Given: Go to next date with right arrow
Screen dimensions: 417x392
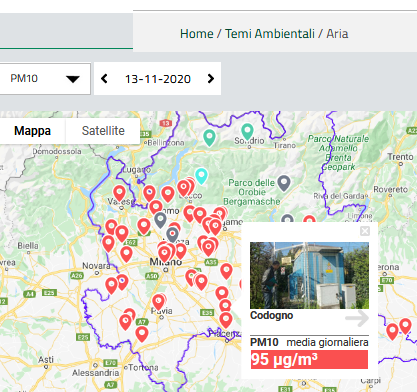Looking at the screenshot, I should [210, 79].
